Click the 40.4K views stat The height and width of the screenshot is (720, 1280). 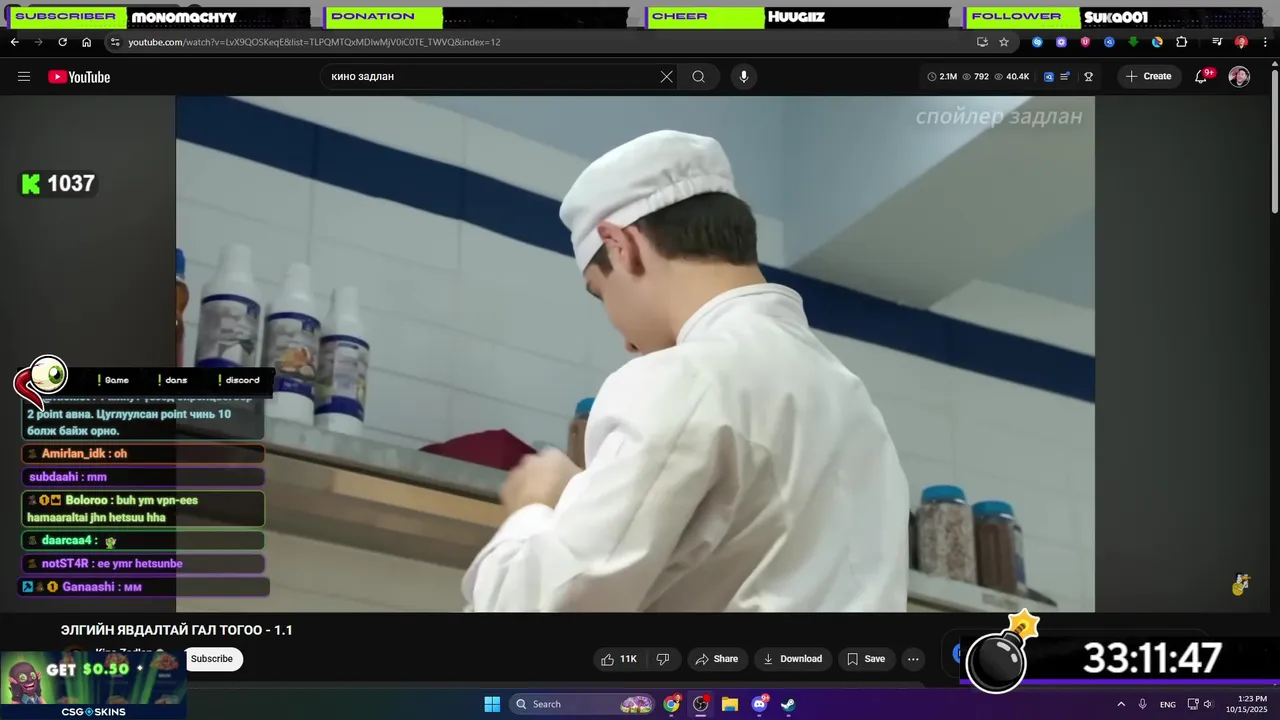click(x=1012, y=77)
